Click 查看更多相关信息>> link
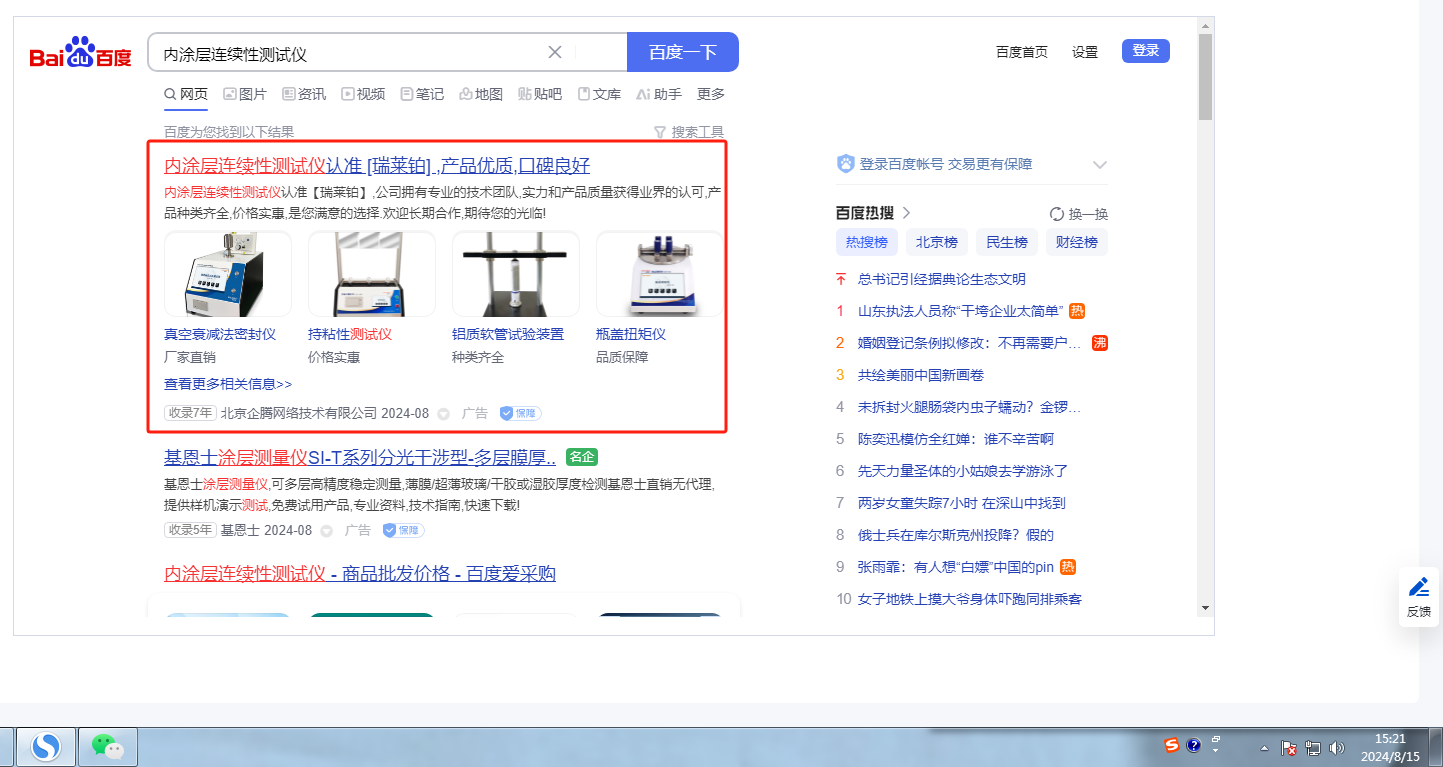Screen dimensions: 1443x767 (x=228, y=383)
